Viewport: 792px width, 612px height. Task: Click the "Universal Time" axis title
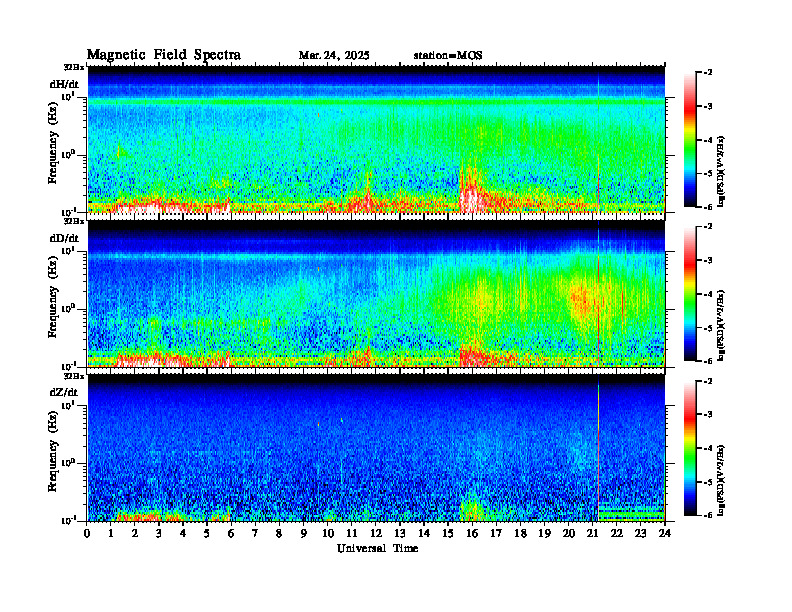(x=377, y=548)
